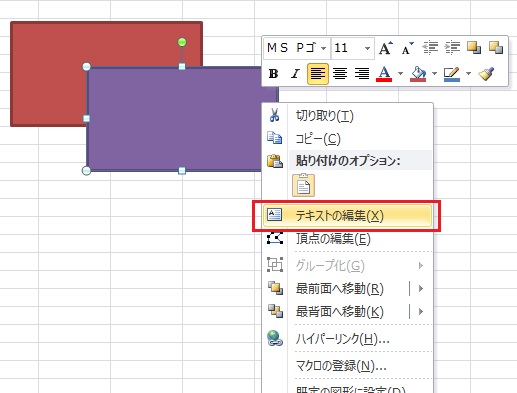Click the copy pages icon
Screen dimensions: 517x393
(x=275, y=138)
